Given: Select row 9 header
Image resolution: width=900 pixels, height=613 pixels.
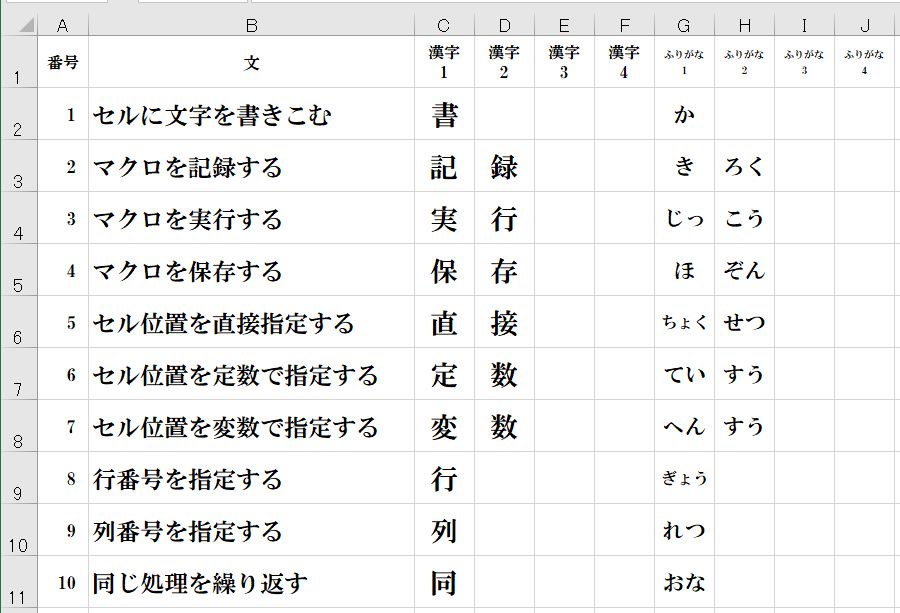Looking at the screenshot, I should pyautogui.click(x=20, y=478).
